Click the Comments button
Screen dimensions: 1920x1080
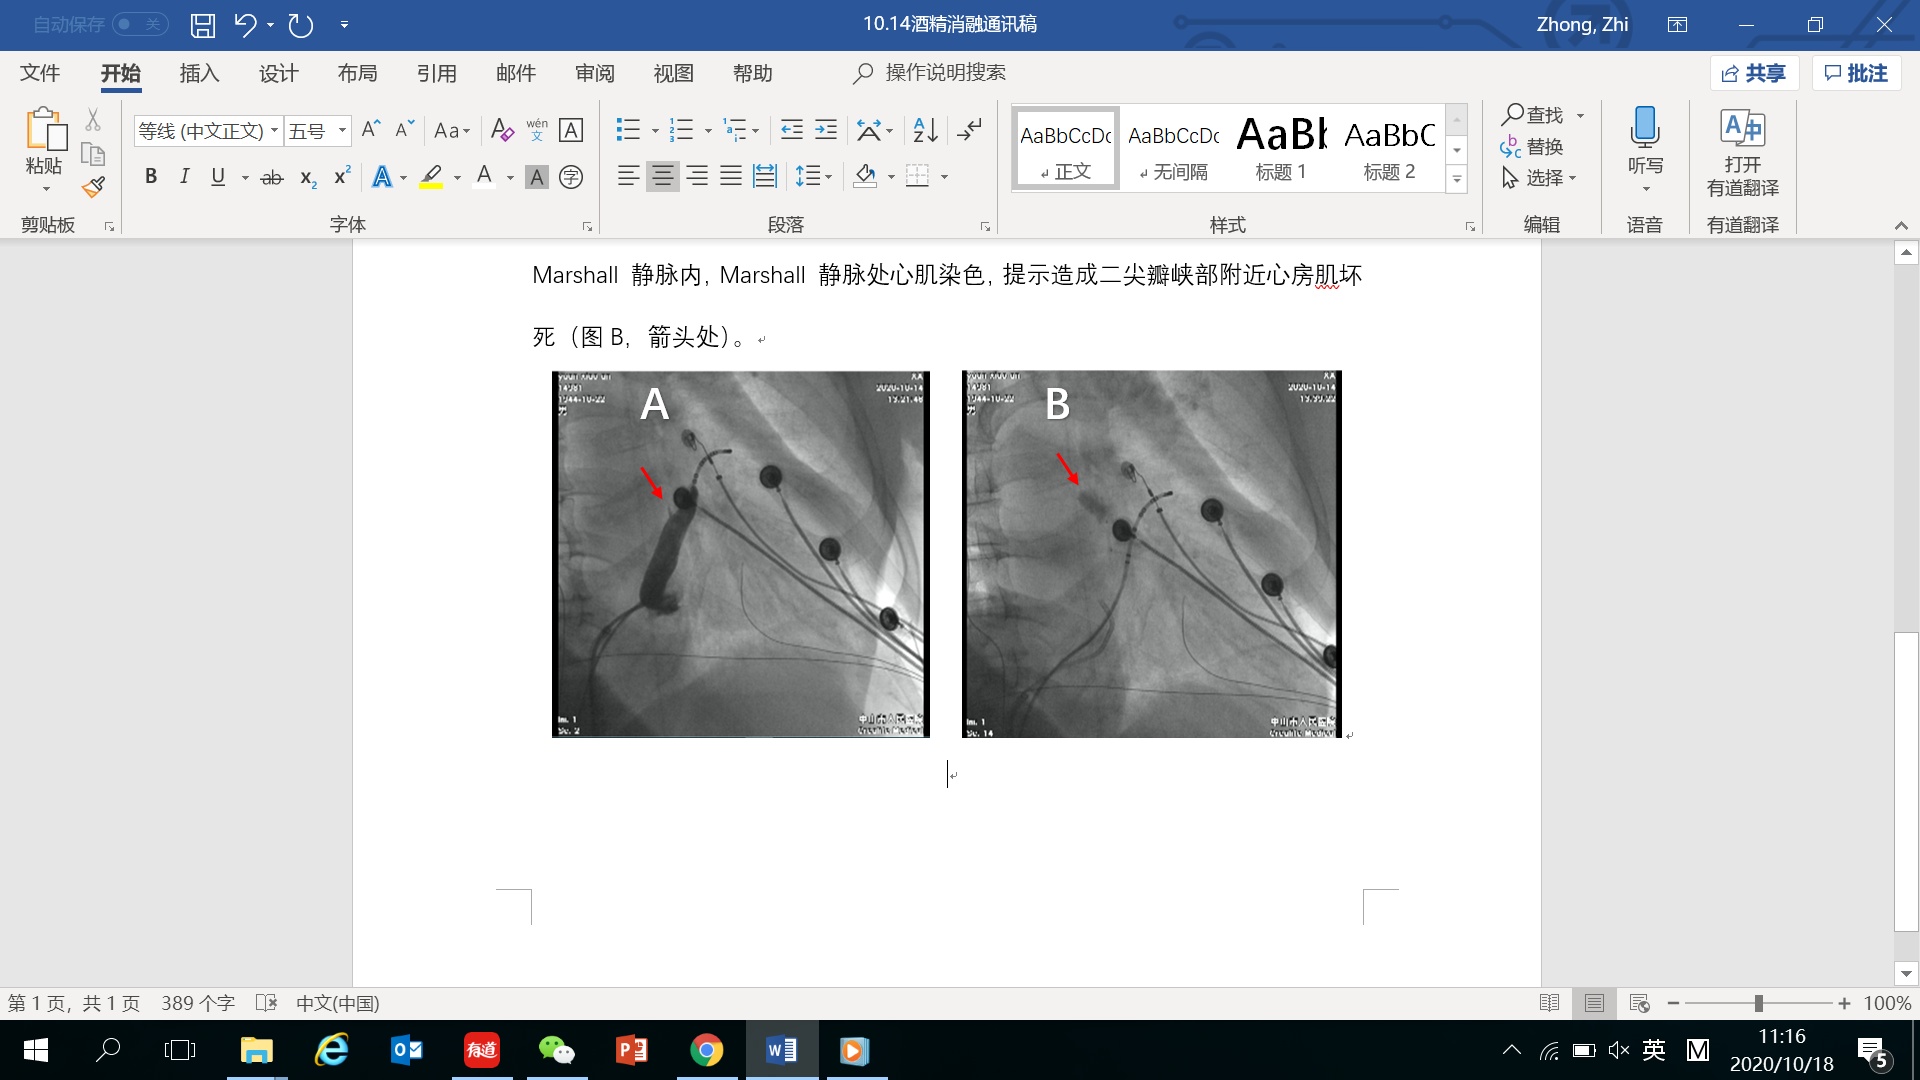point(1856,73)
